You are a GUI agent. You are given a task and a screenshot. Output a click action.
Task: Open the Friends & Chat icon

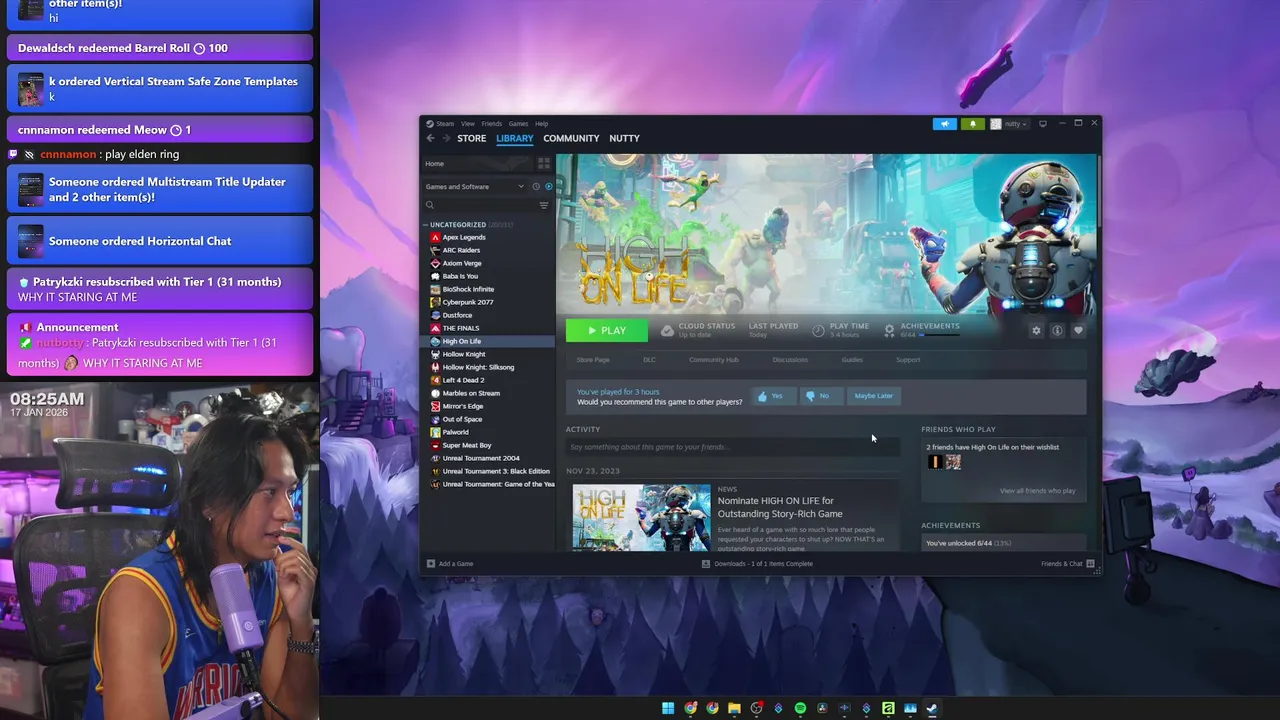tap(1090, 564)
